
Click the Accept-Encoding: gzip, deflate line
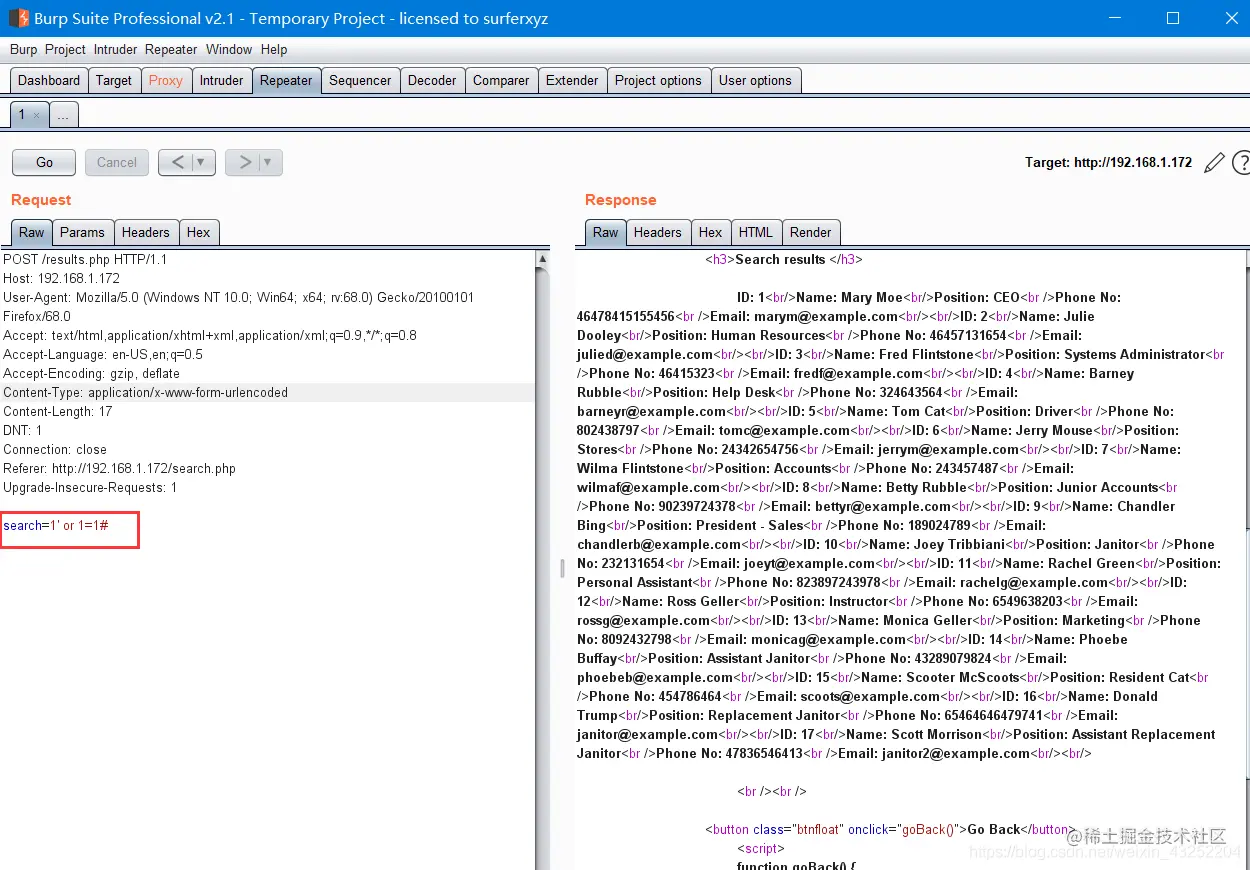[92, 374]
